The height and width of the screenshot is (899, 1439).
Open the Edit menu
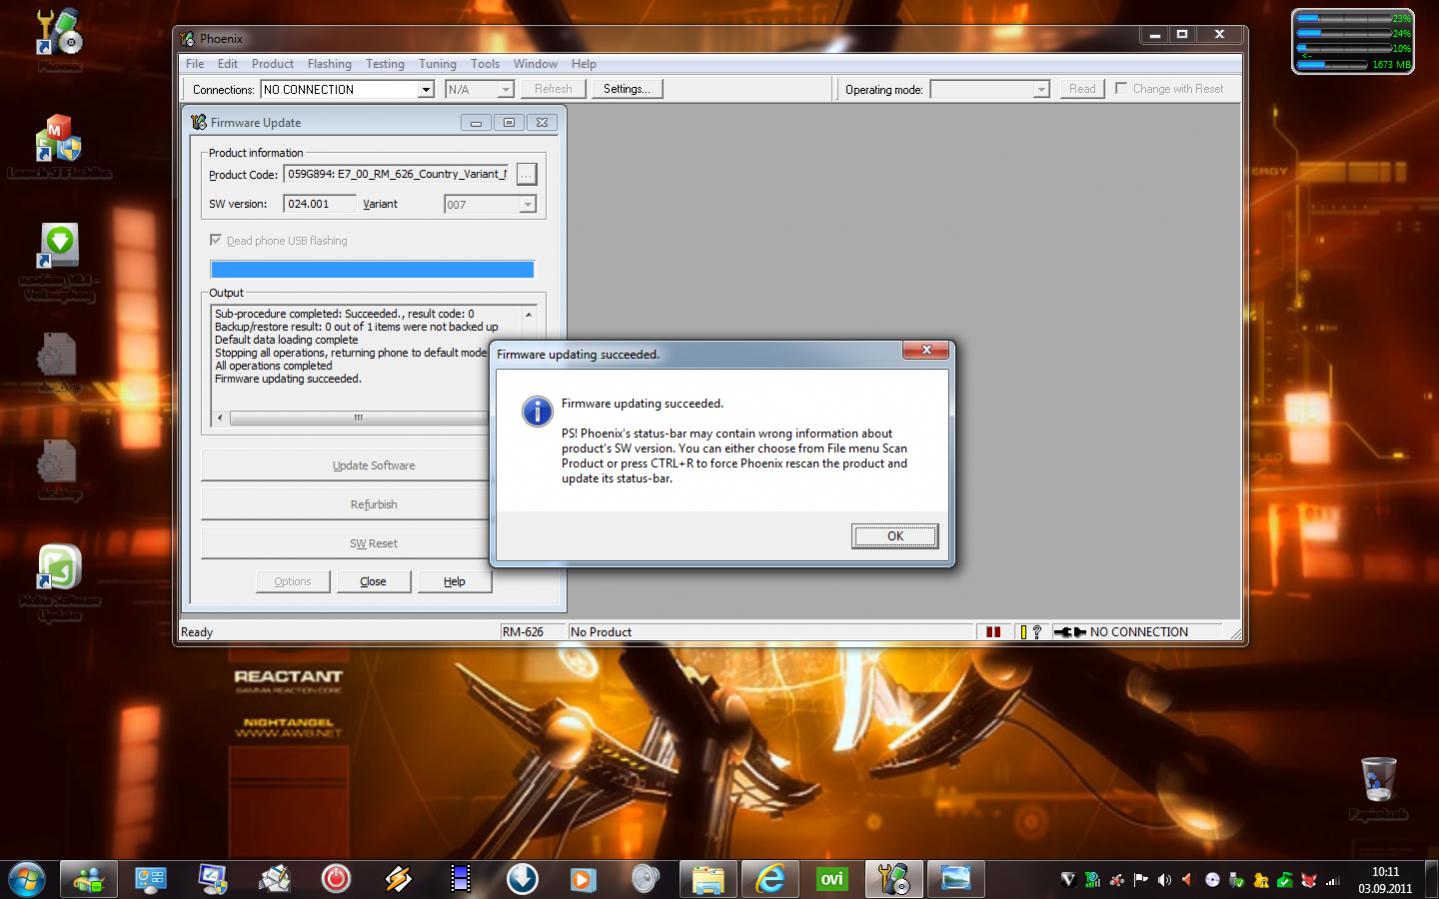click(228, 63)
